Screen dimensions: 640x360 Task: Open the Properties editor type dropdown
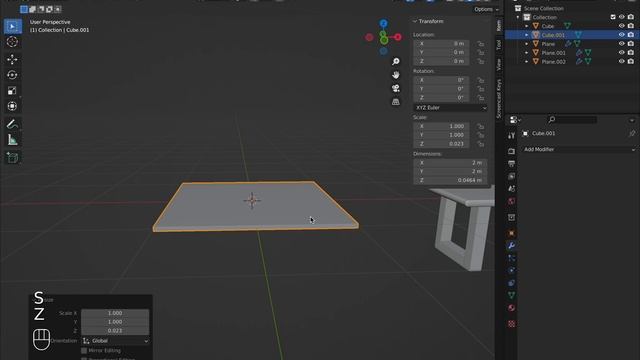pos(515,120)
